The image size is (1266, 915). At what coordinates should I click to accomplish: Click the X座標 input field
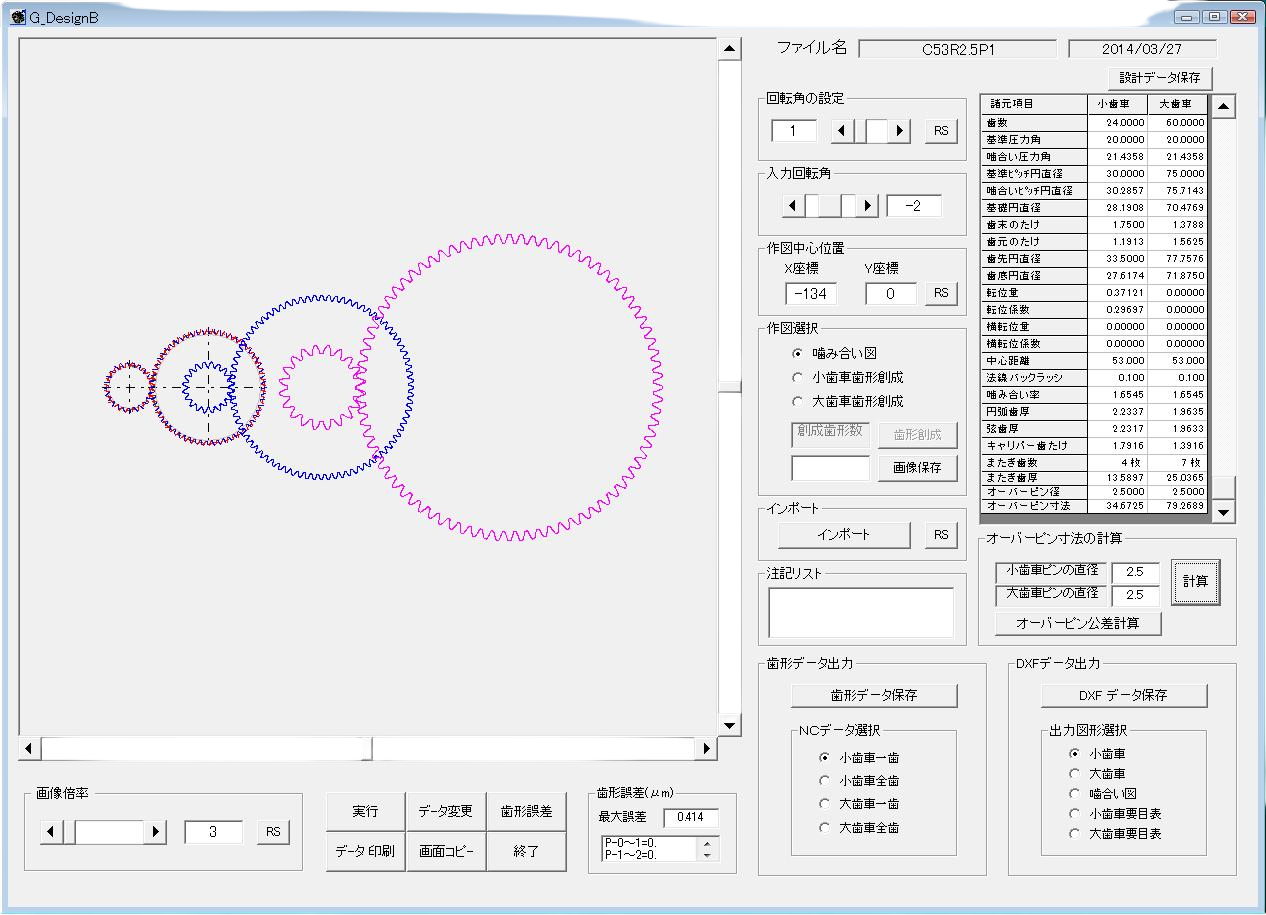point(811,294)
